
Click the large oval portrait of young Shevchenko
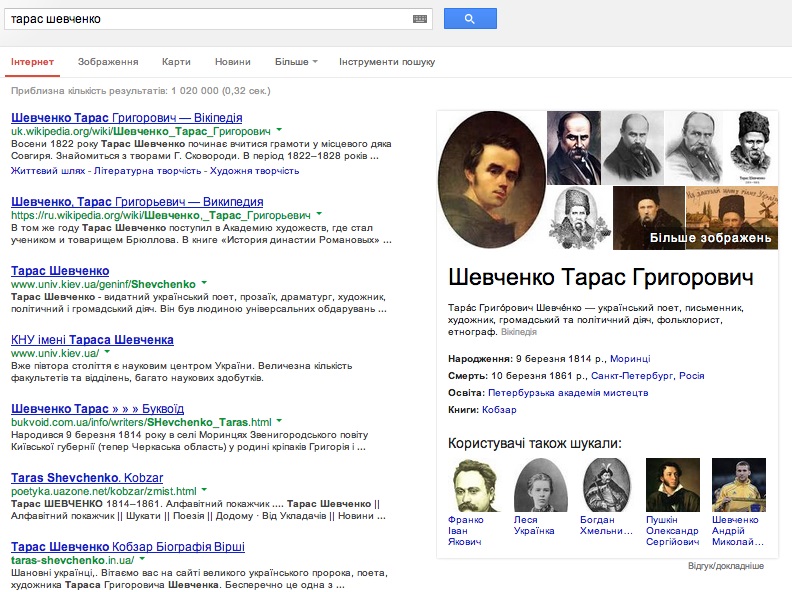pos(491,180)
